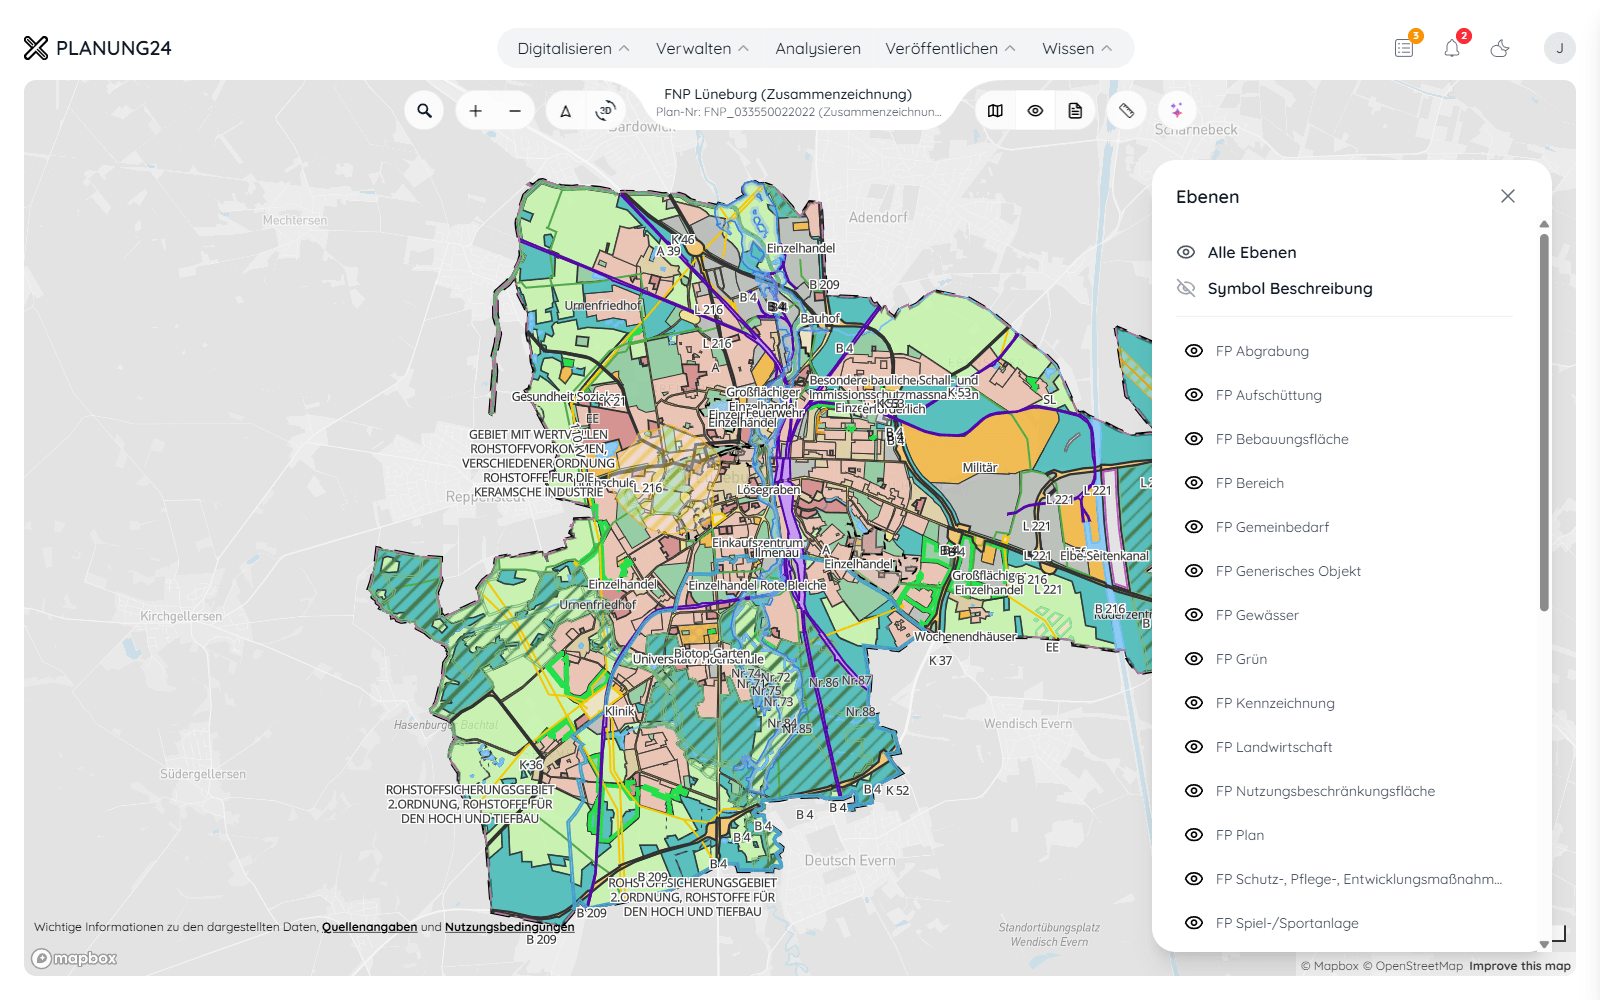This screenshot has width=1600, height=1000.
Task: Click the scrollbar down arrow in Ebenen
Action: [1544, 944]
